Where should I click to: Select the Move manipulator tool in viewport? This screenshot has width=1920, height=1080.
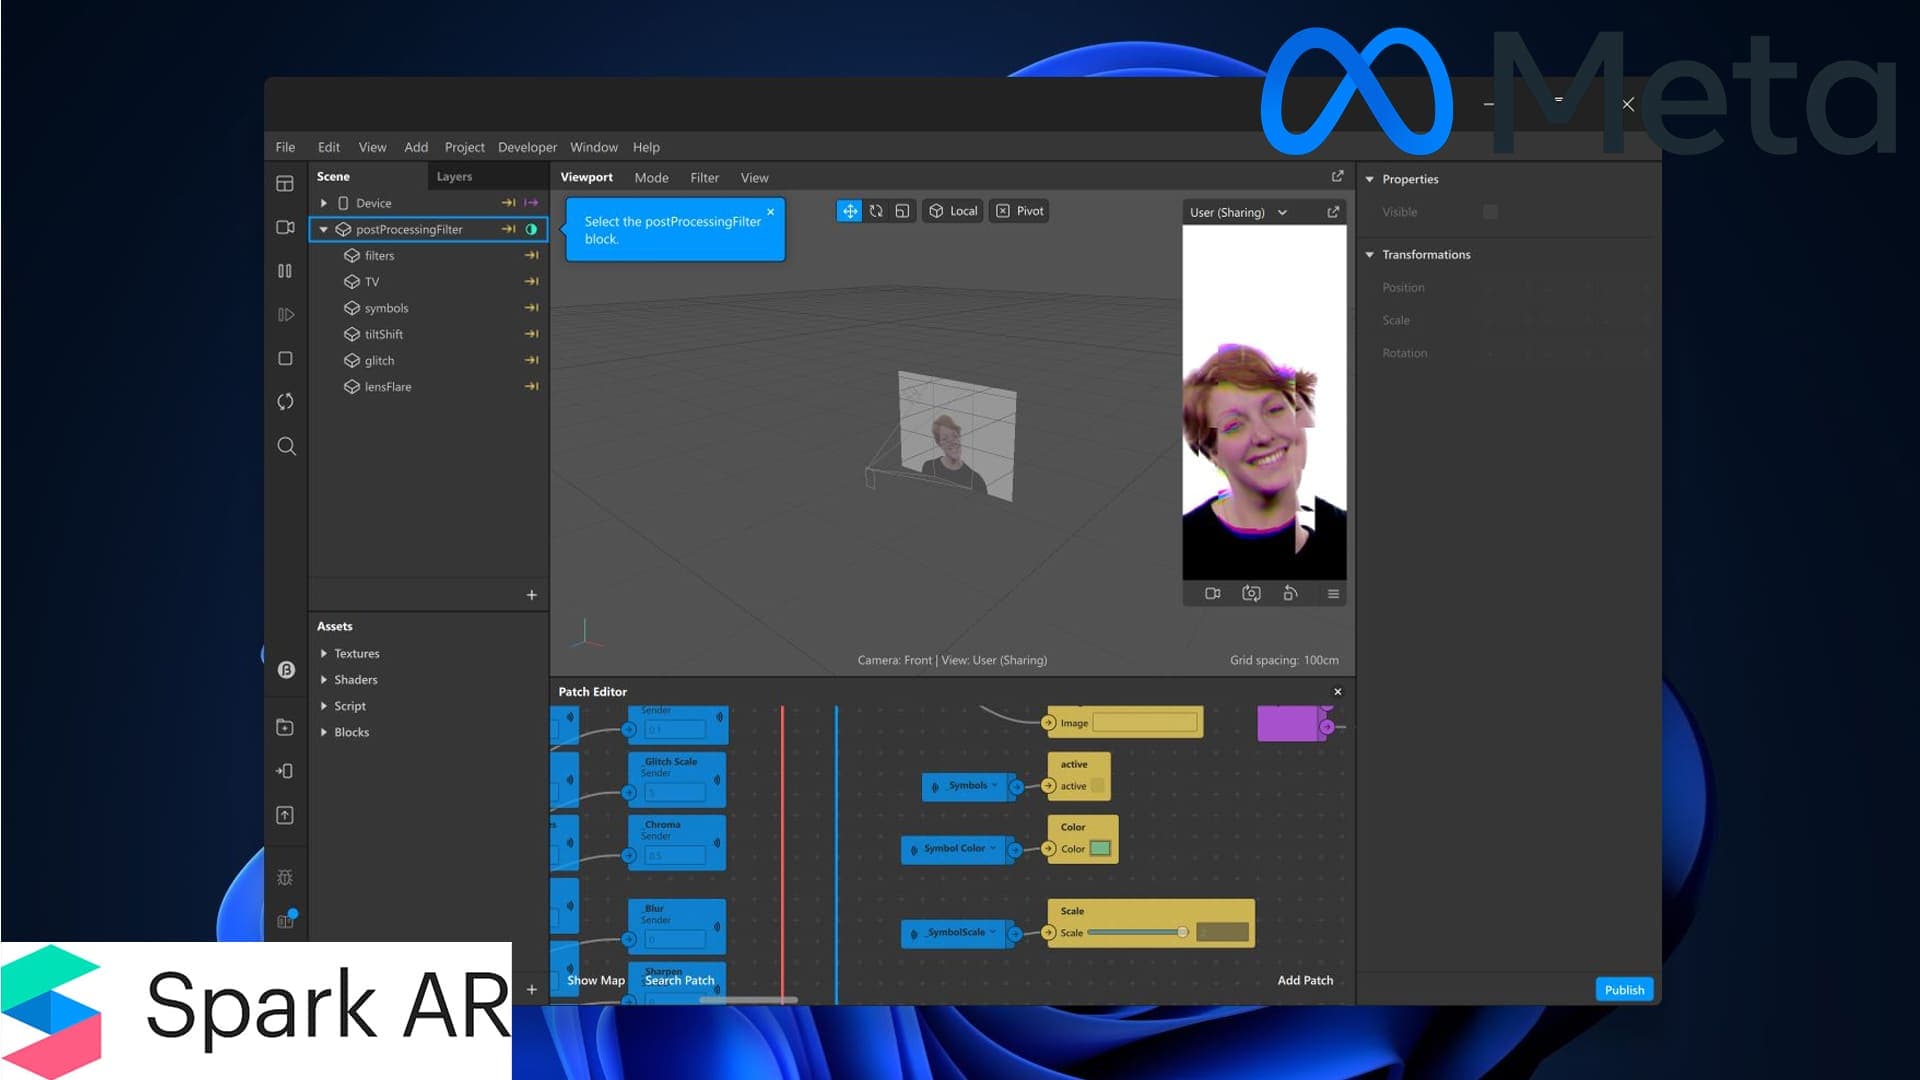pos(849,211)
